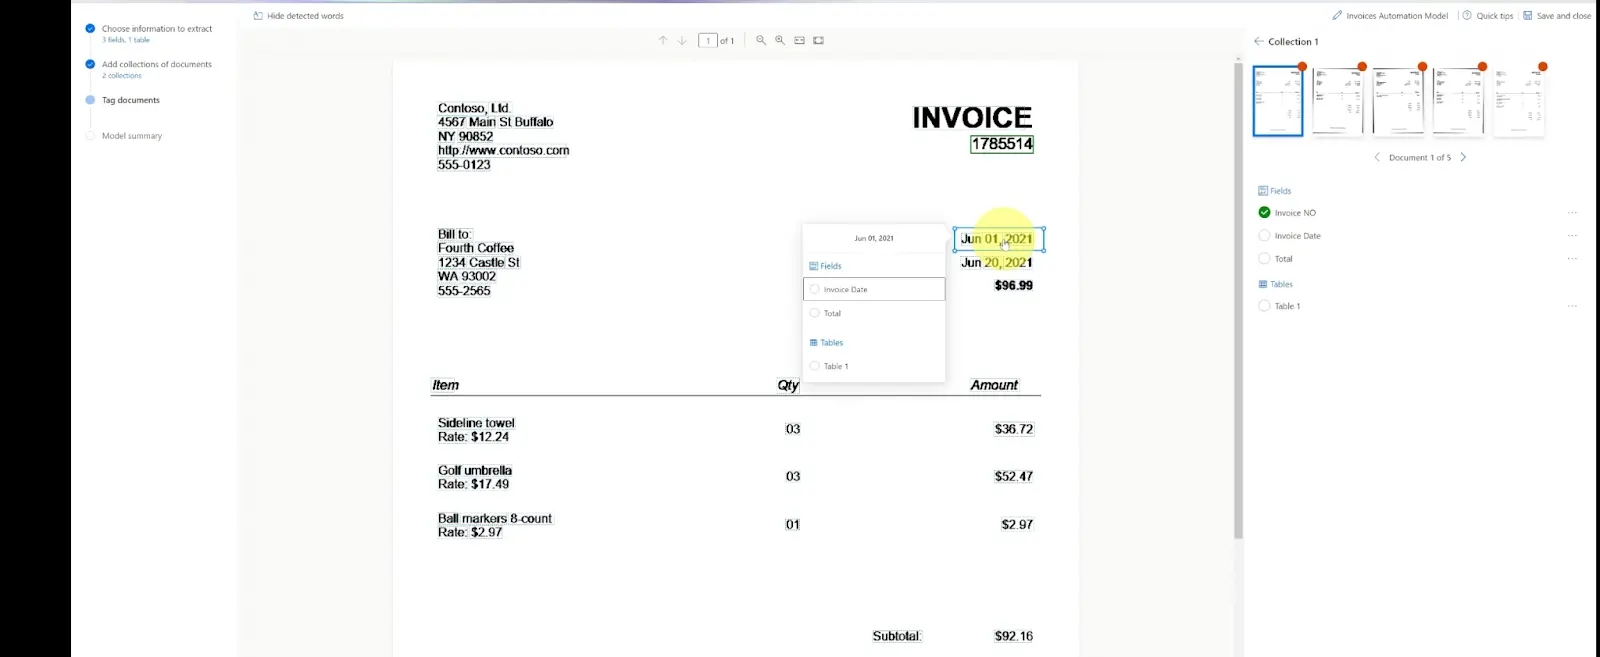The image size is (1600, 657).
Task: Go to Choose information to extract step
Action: coord(156,29)
